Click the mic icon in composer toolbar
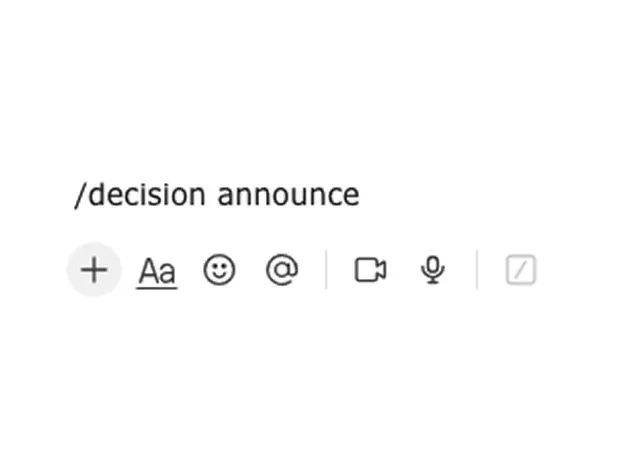620x466 pixels. click(433, 270)
